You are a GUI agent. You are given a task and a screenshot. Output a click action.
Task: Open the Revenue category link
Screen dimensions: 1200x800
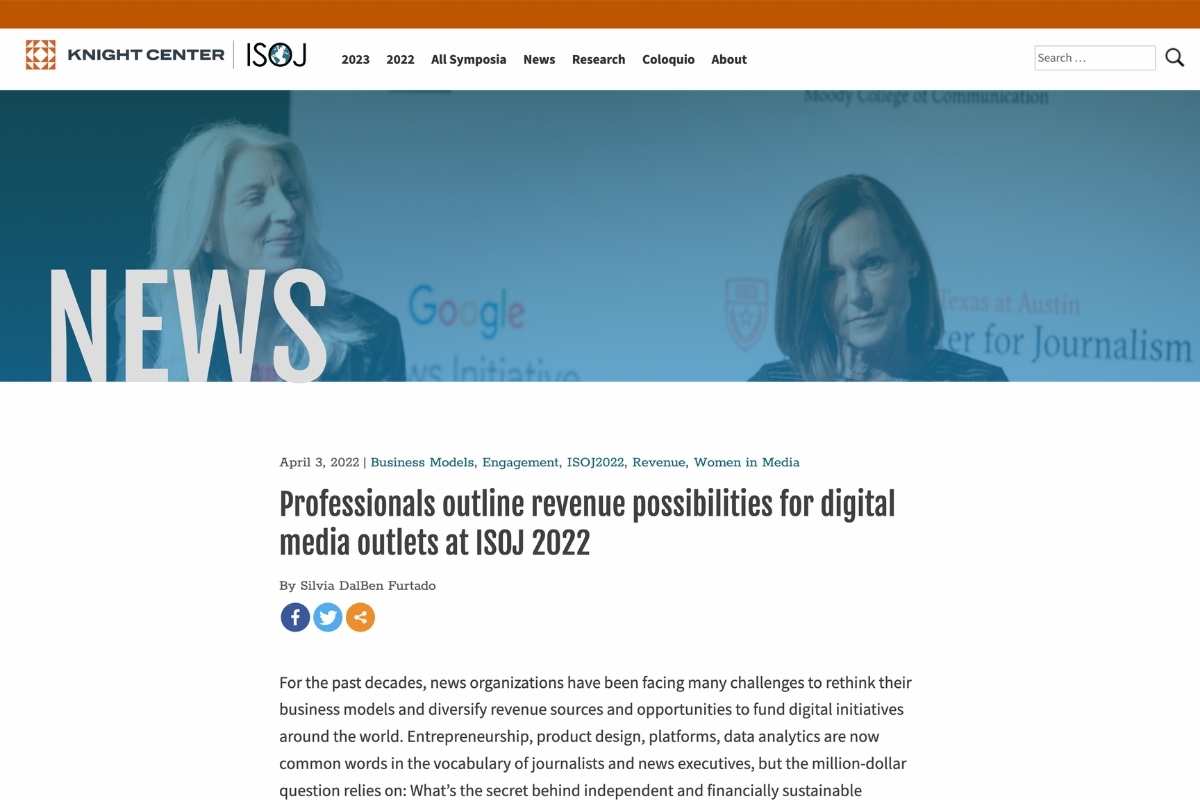pos(659,463)
